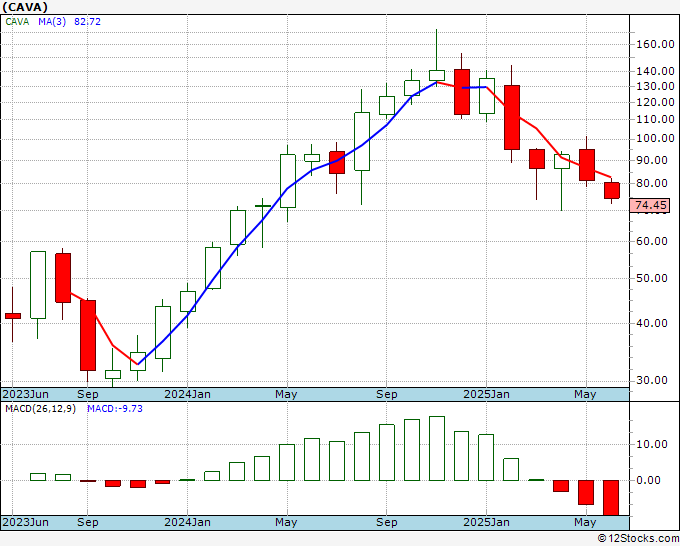This screenshot has height=546, width=680.
Task: Select the 160.00 price axis label
Action: tap(655, 44)
